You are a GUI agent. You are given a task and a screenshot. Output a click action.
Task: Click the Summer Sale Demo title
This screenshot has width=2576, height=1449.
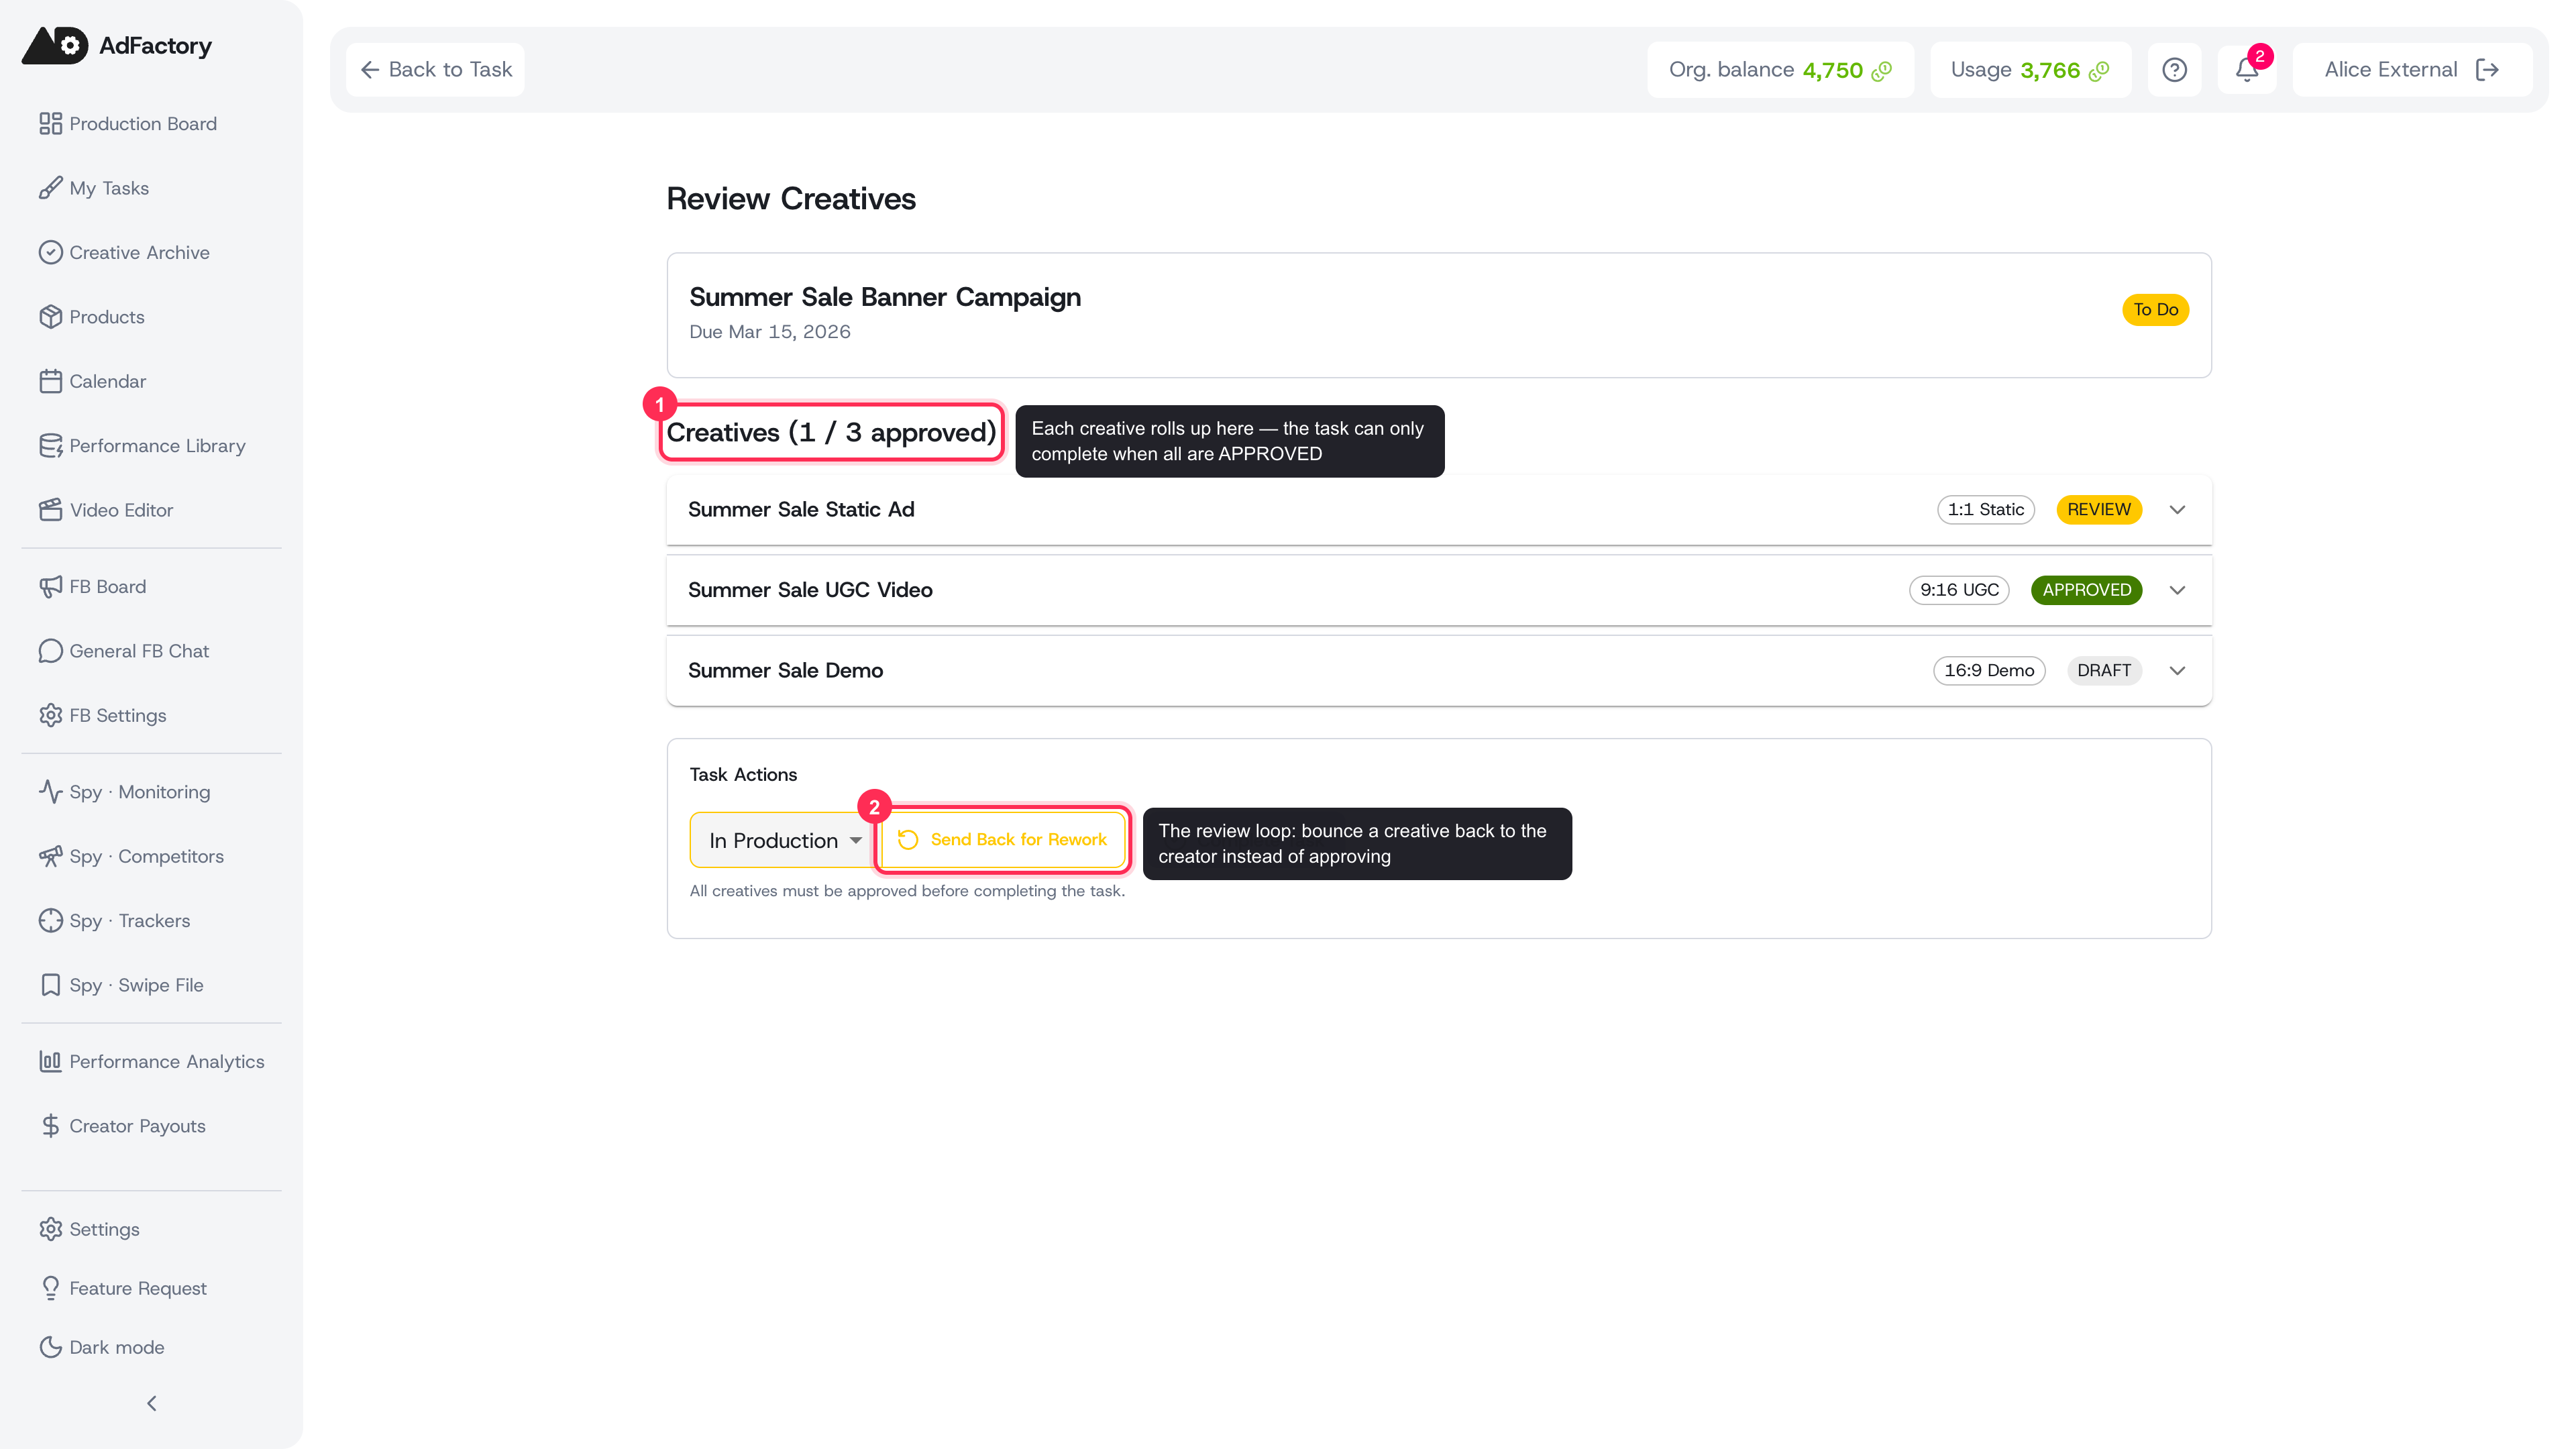[785, 671]
